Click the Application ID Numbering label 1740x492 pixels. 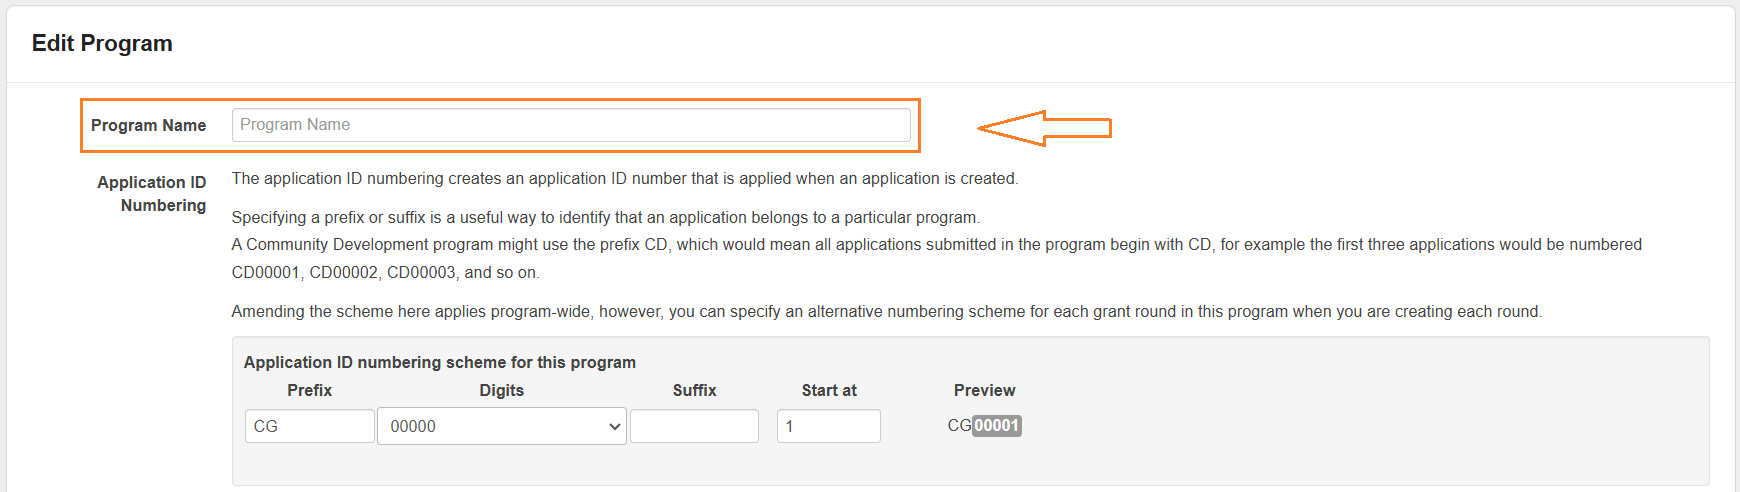(x=152, y=193)
